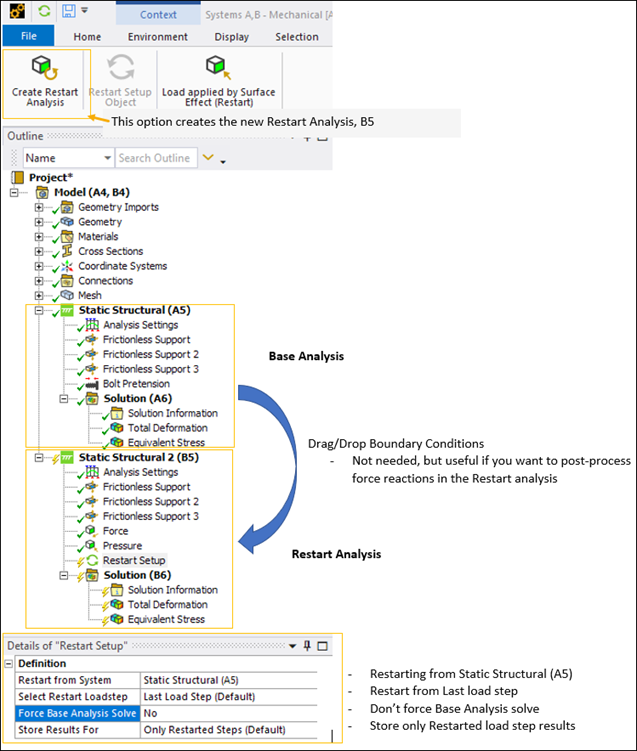Click the Restart from System value field
The height and width of the screenshot is (751, 637).
[x=229, y=680]
